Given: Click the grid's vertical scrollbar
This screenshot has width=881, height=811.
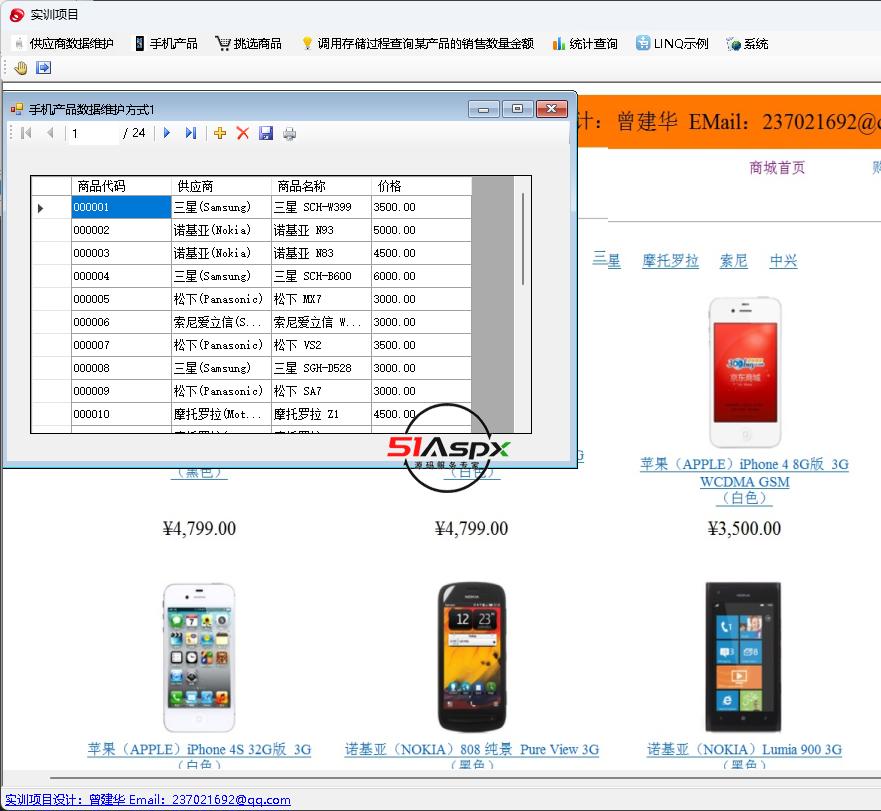Looking at the screenshot, I should [523, 239].
